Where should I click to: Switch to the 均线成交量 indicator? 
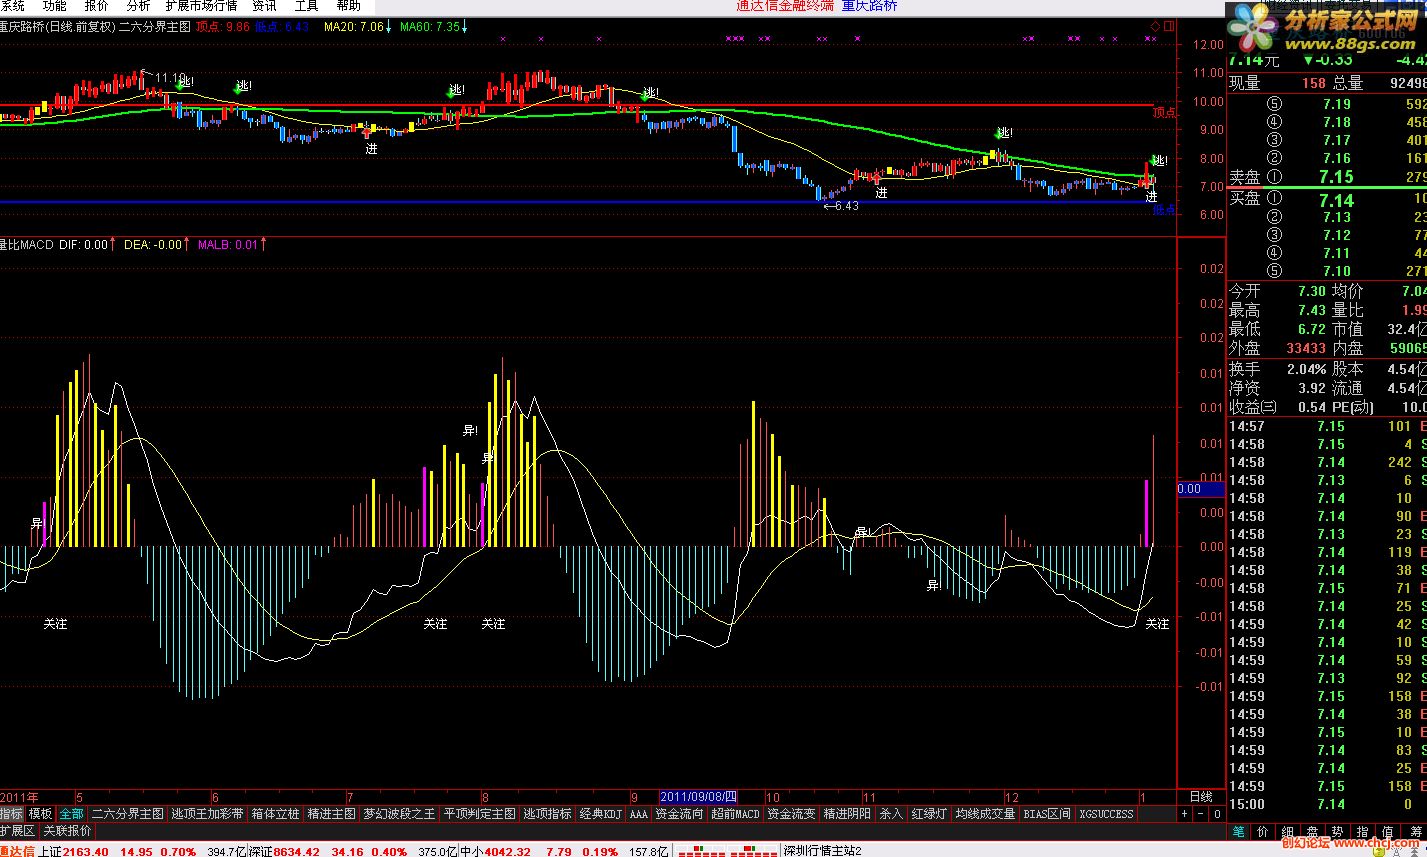(x=985, y=814)
